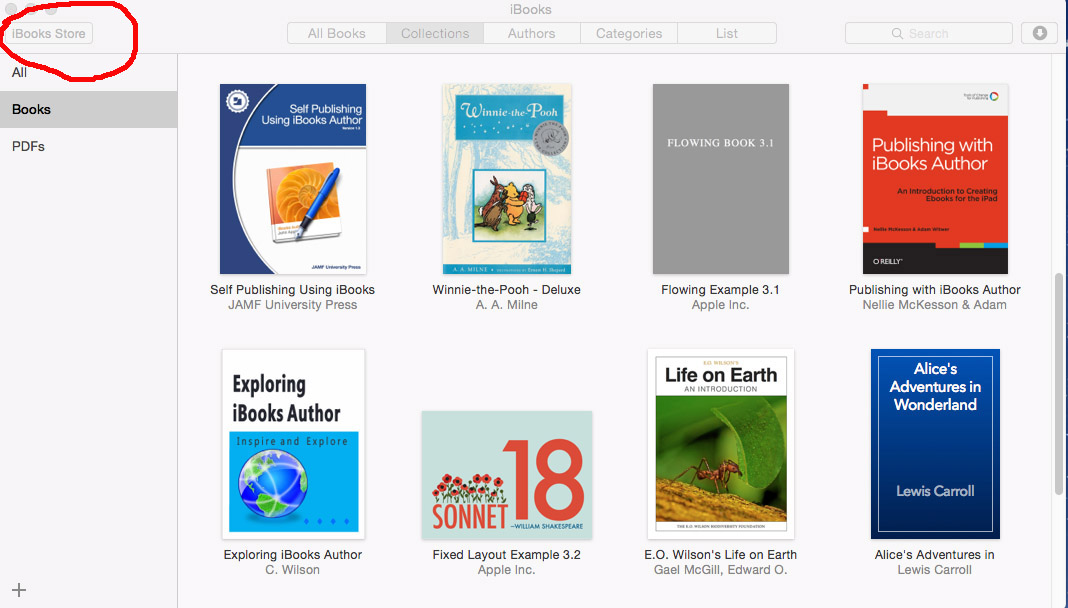Select the PDFs collection in the sidebar
This screenshot has height=608, width=1068.
pos(89,146)
